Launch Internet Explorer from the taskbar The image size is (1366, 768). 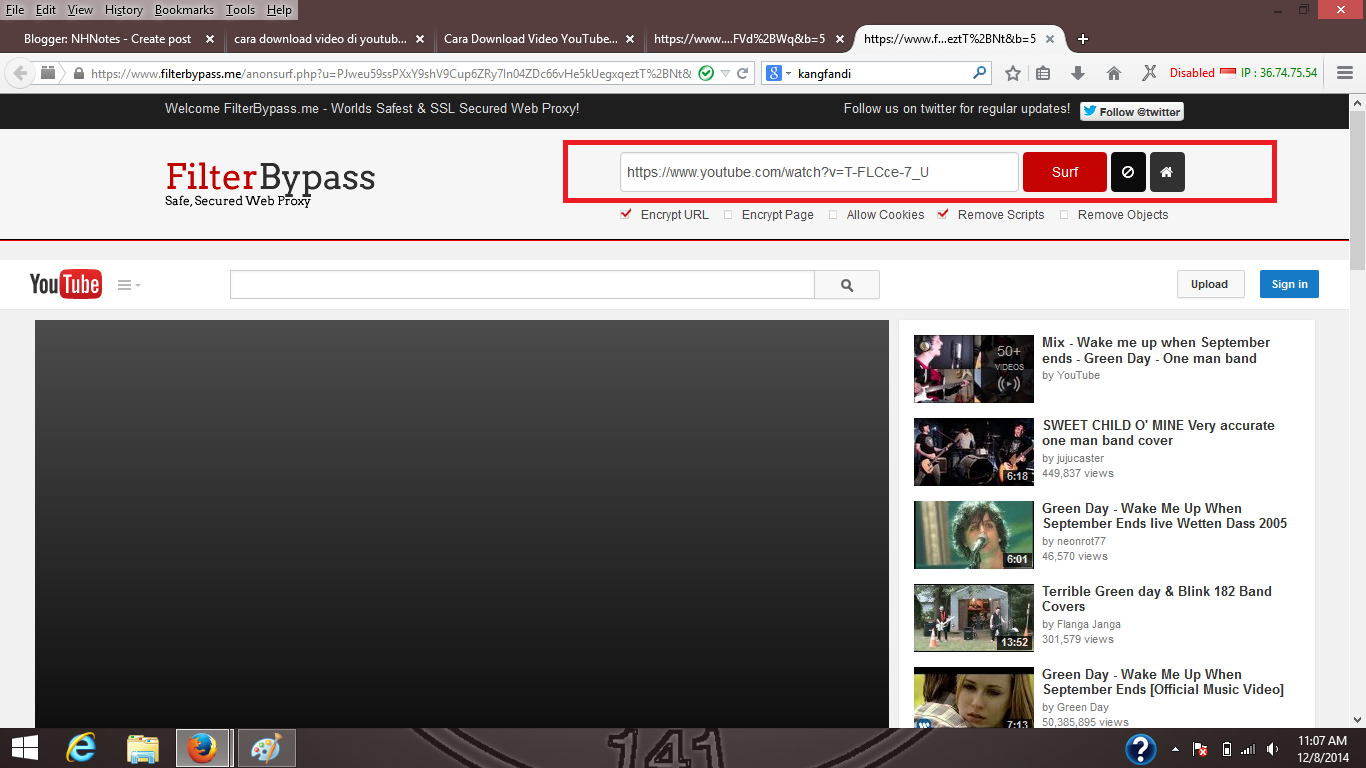coord(81,748)
